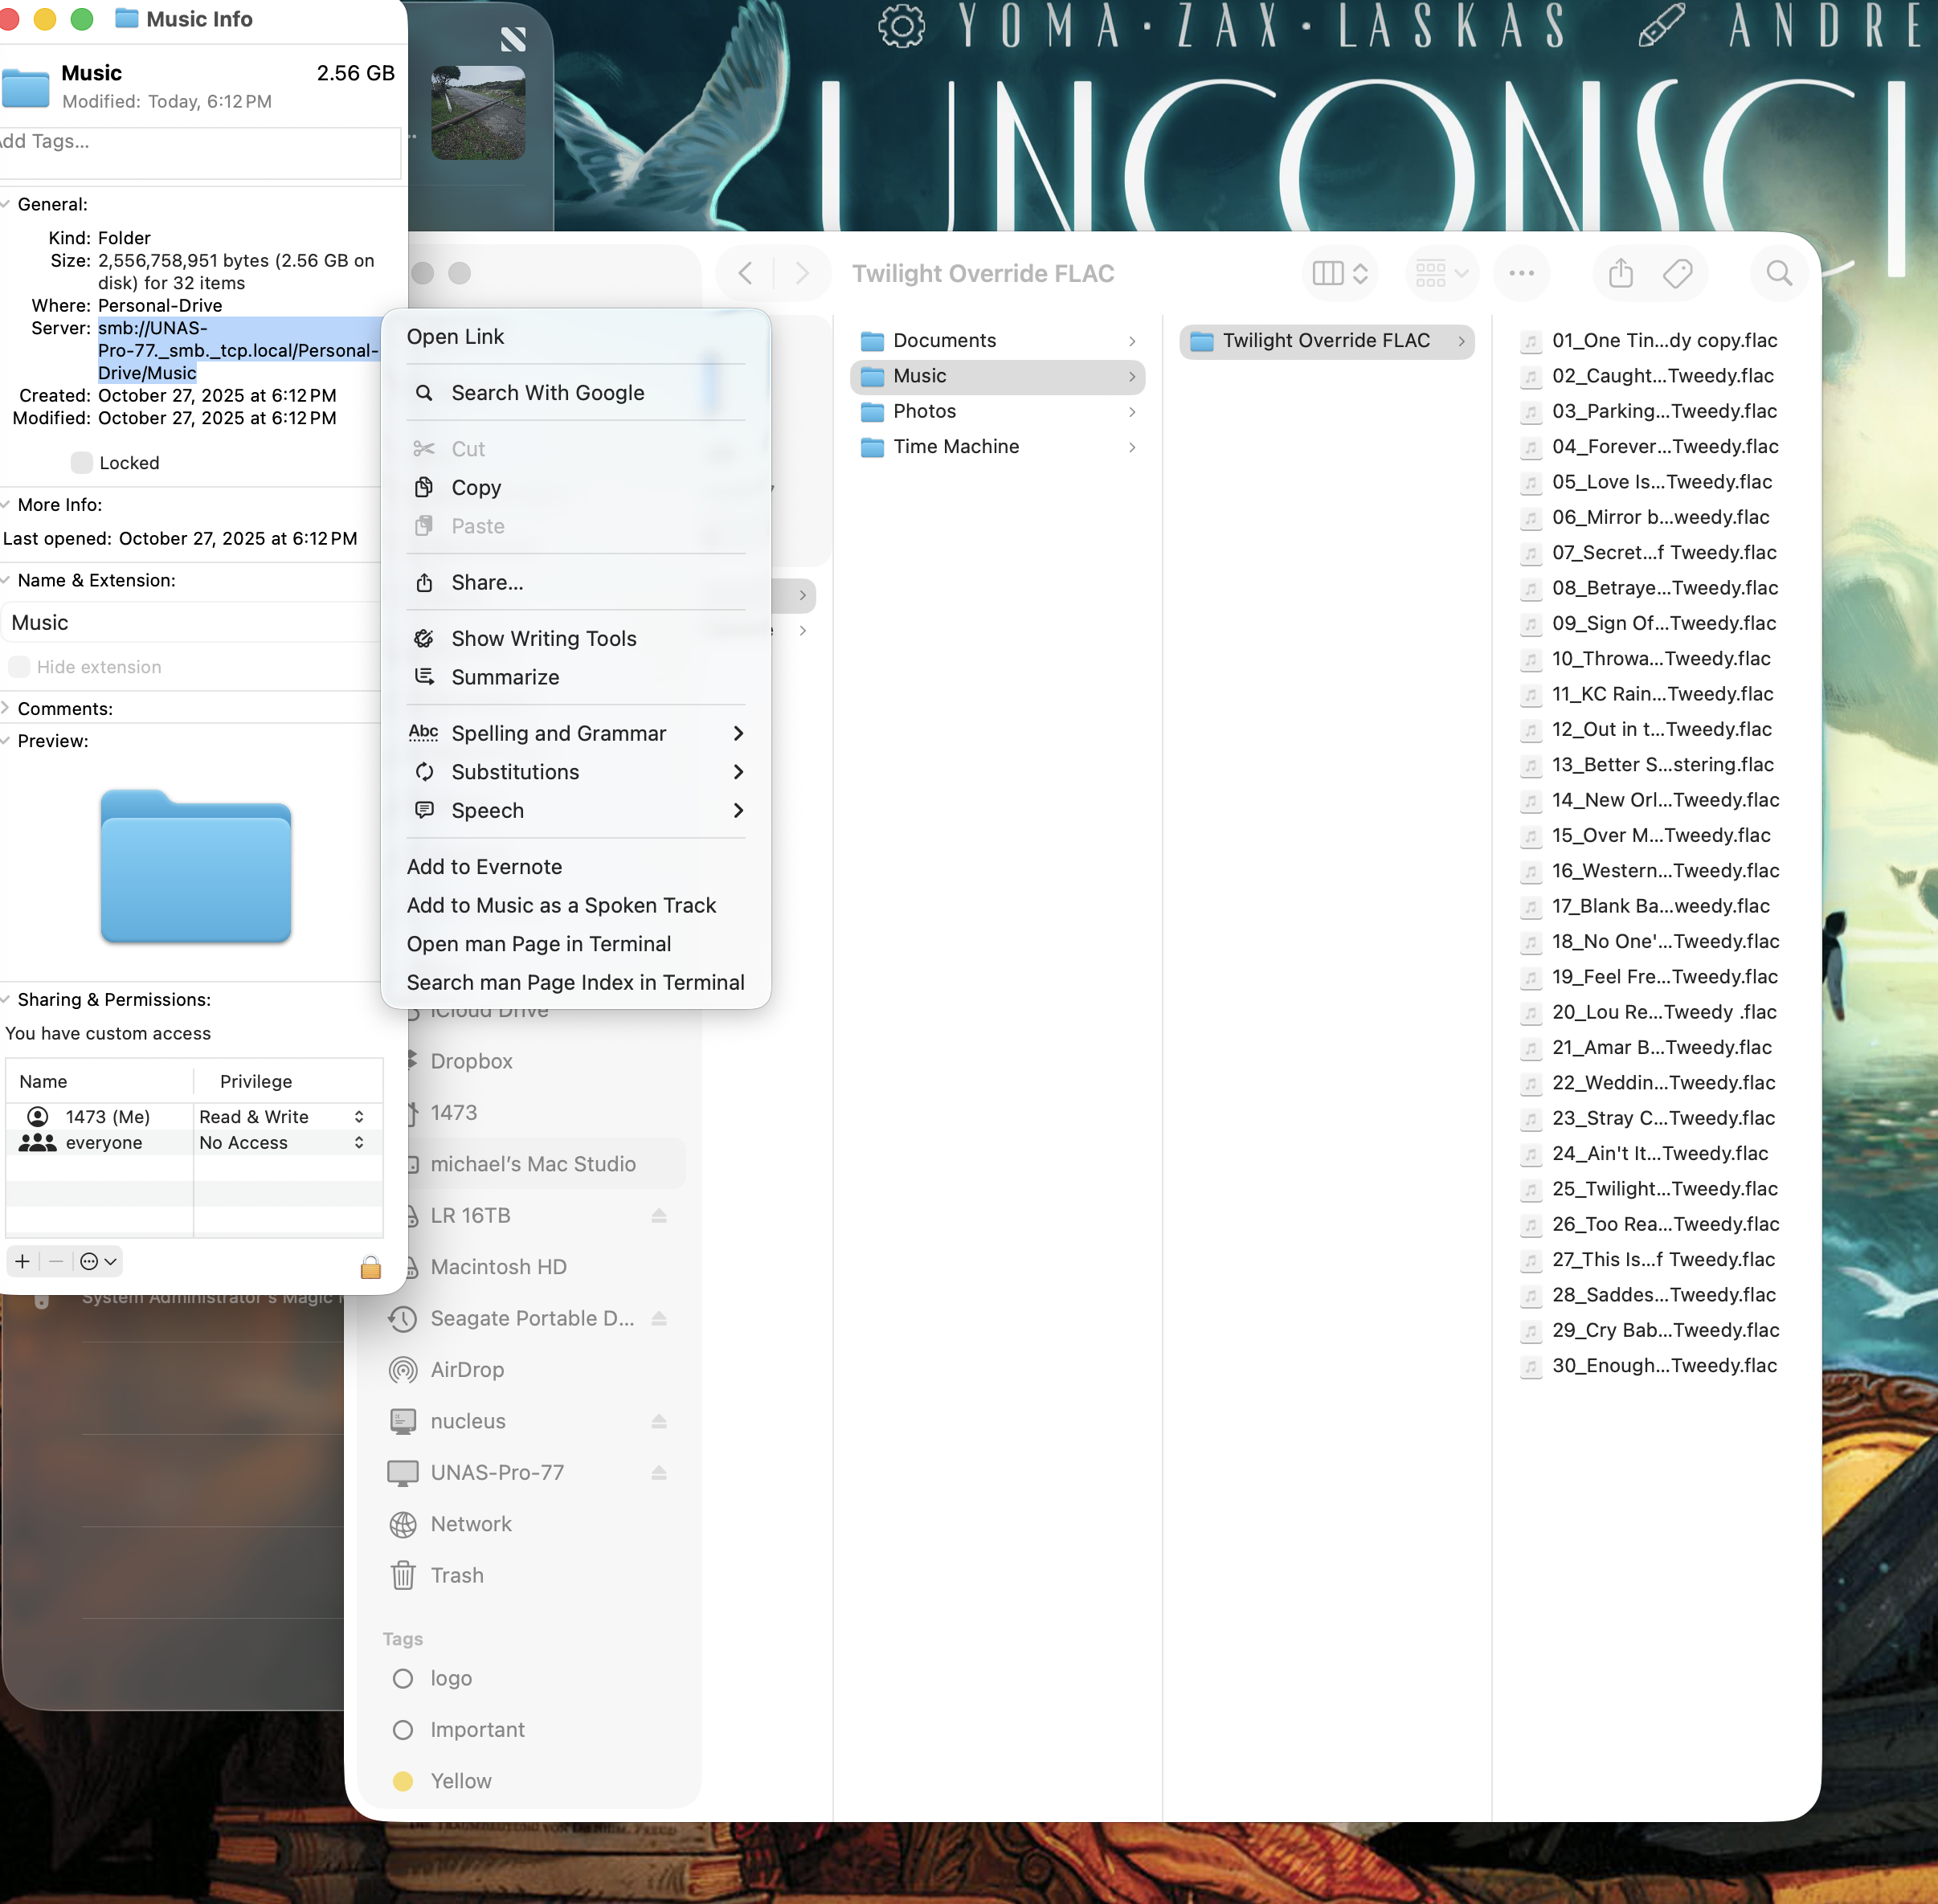Select Search With Google menu item
The height and width of the screenshot is (1904, 1938).
coord(547,393)
